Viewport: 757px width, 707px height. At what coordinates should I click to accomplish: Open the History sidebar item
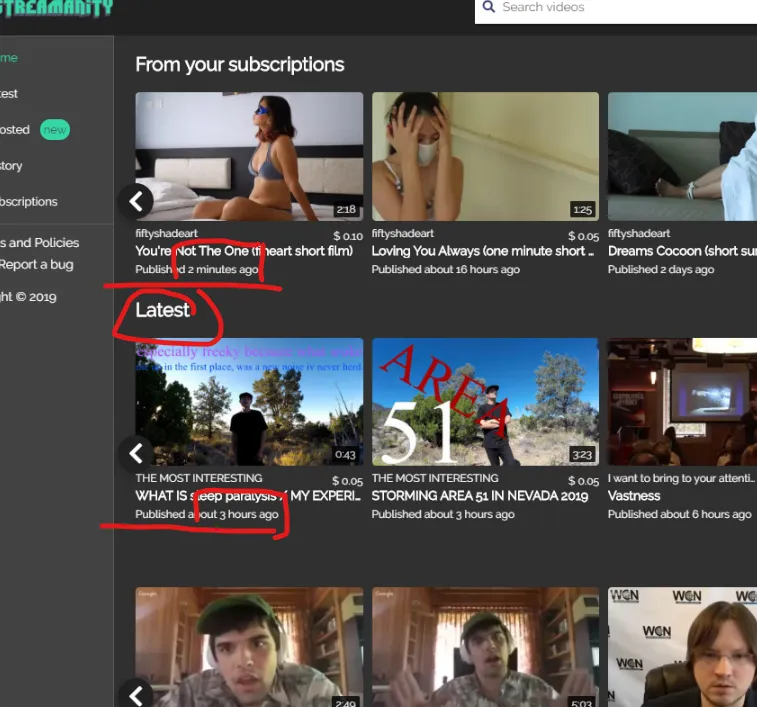[11, 166]
